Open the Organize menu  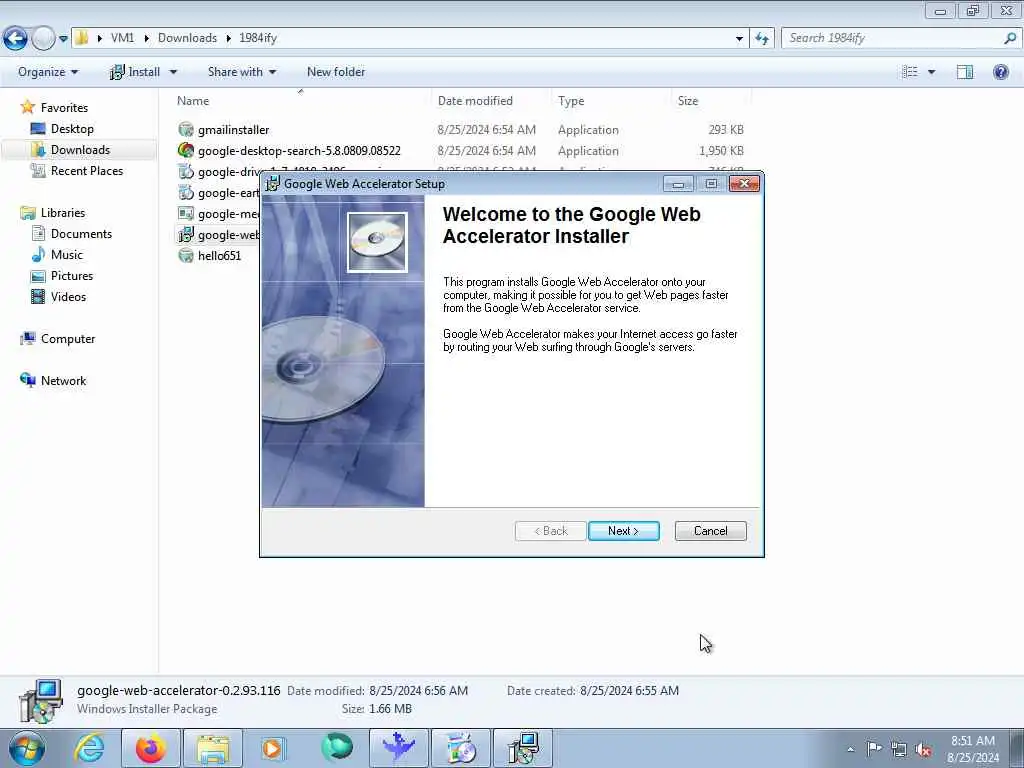tap(48, 72)
